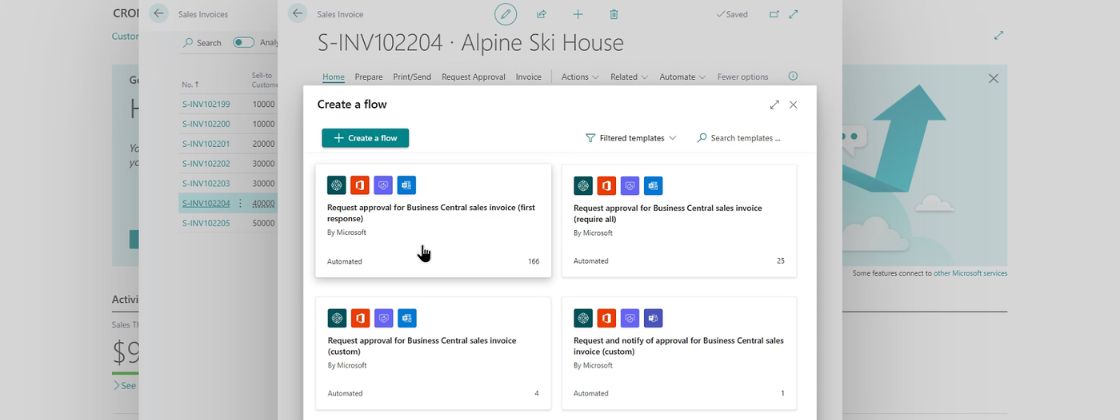Click the expand arrows icon on background page
The image size is (1120, 420).
tap(999, 35)
